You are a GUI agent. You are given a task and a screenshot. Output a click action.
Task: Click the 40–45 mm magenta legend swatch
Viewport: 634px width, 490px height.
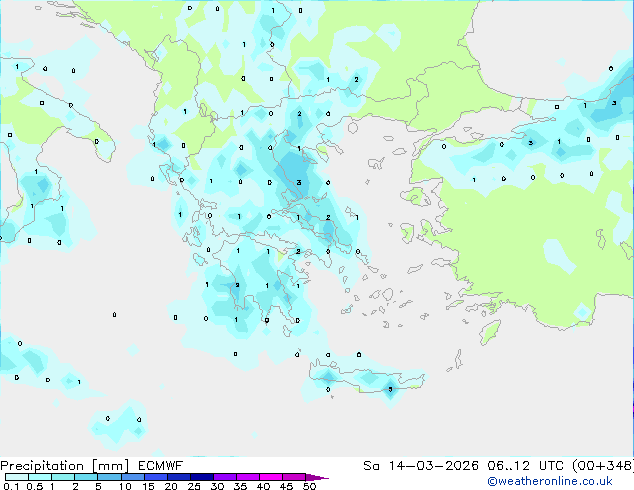click(x=271, y=477)
